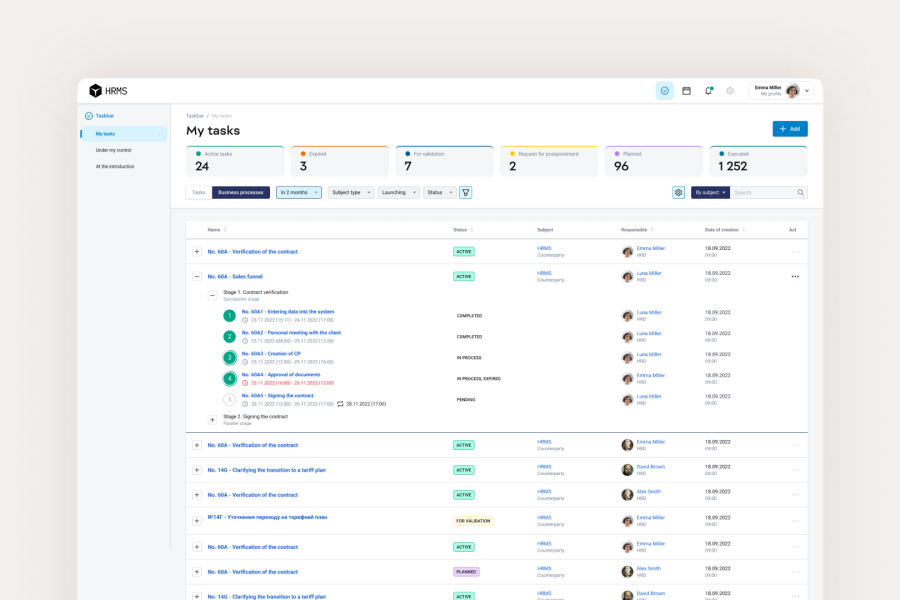Open the By subject dropdown

710,192
